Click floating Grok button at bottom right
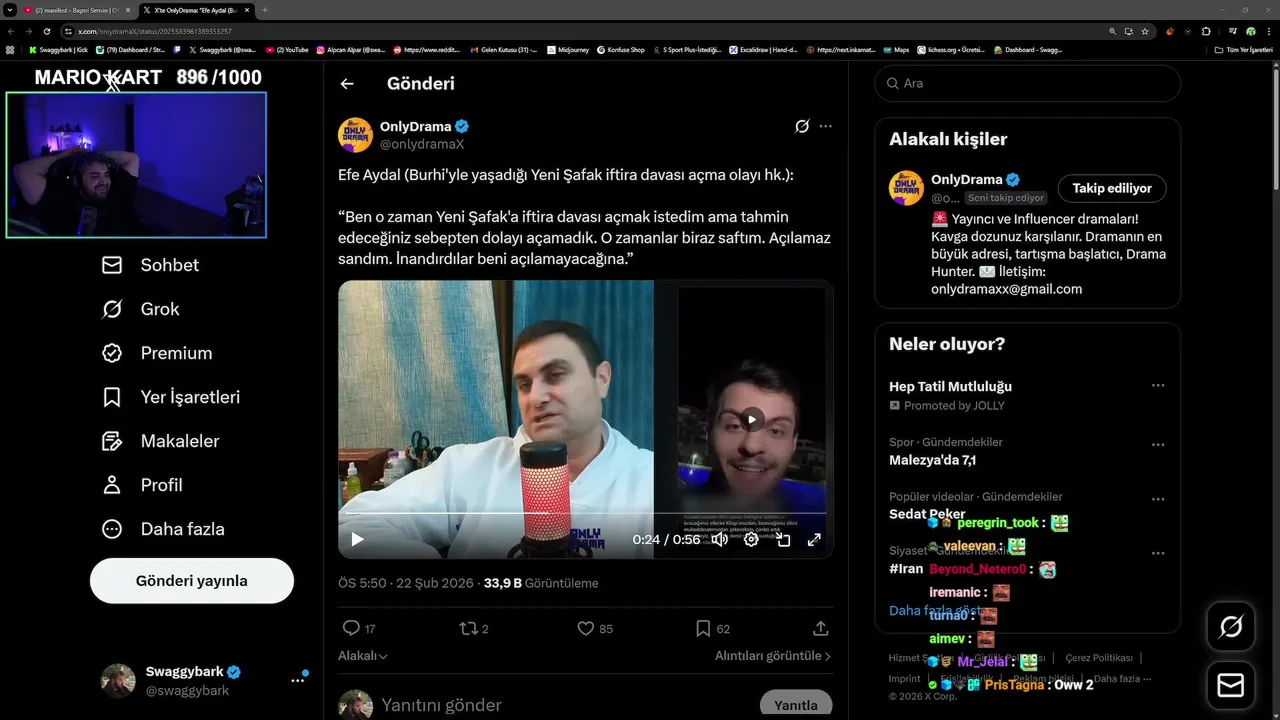The height and width of the screenshot is (720, 1280). coord(1231,627)
